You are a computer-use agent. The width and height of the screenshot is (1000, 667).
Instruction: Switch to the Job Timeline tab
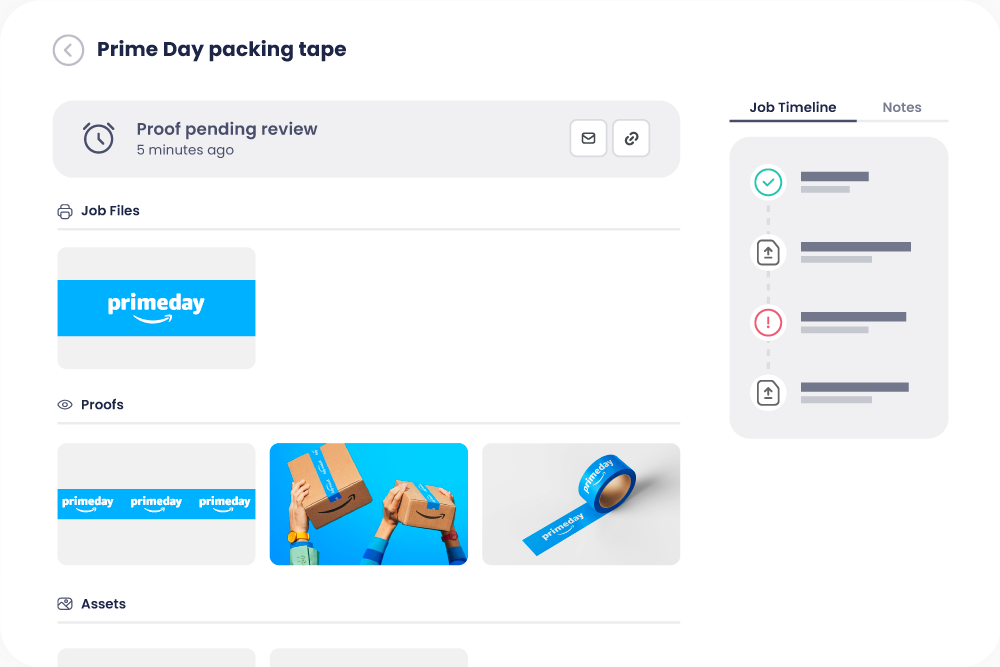coord(792,107)
